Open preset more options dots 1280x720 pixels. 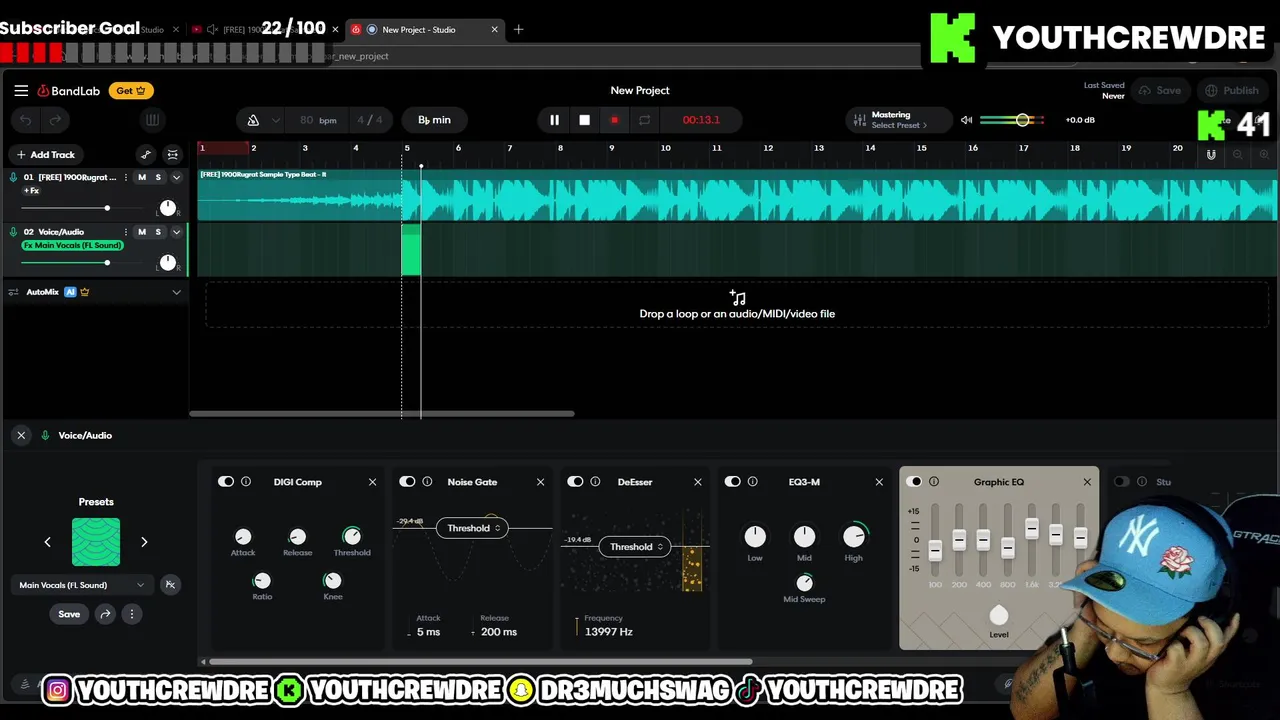pos(131,614)
